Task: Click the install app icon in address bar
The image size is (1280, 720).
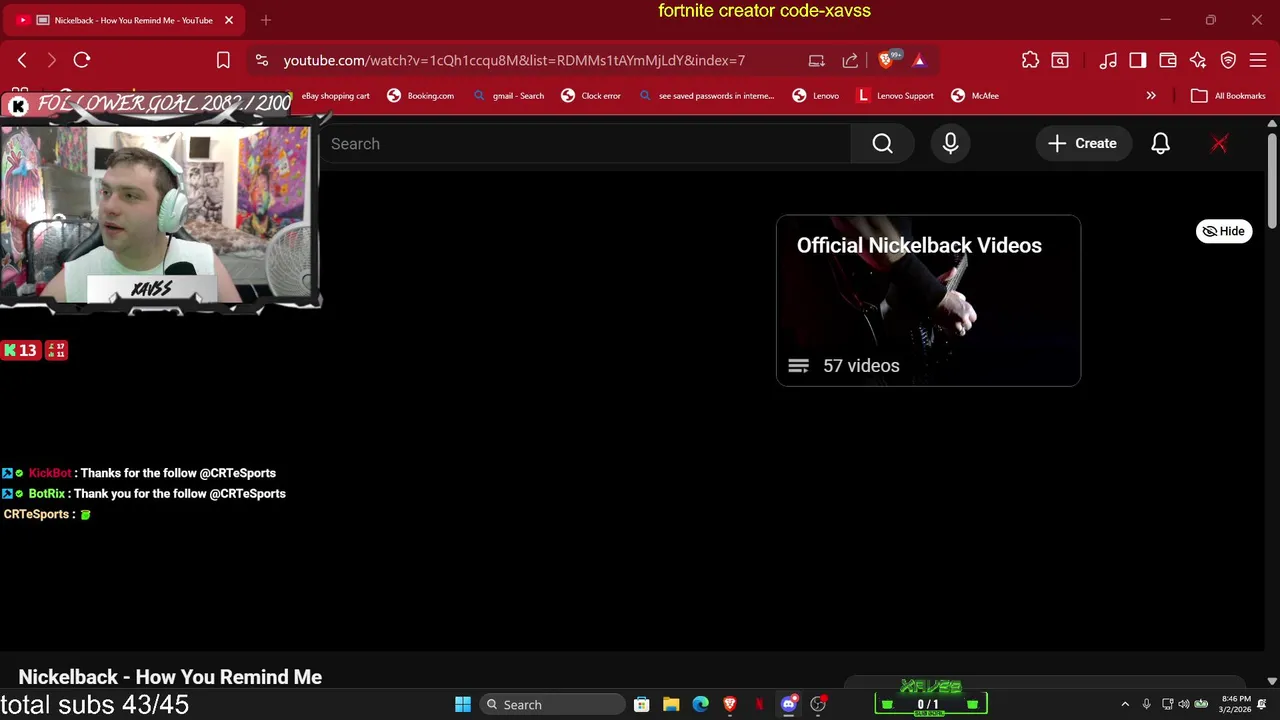Action: (x=816, y=60)
